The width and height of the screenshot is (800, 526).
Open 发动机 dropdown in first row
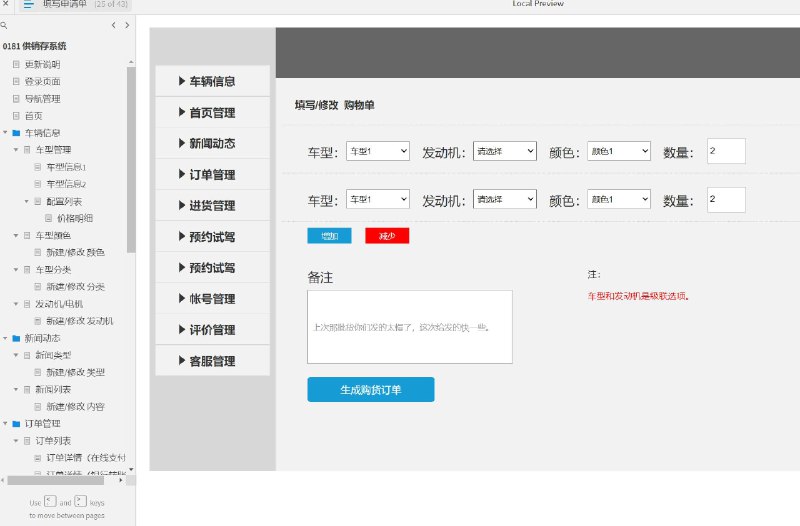pyautogui.click(x=505, y=151)
